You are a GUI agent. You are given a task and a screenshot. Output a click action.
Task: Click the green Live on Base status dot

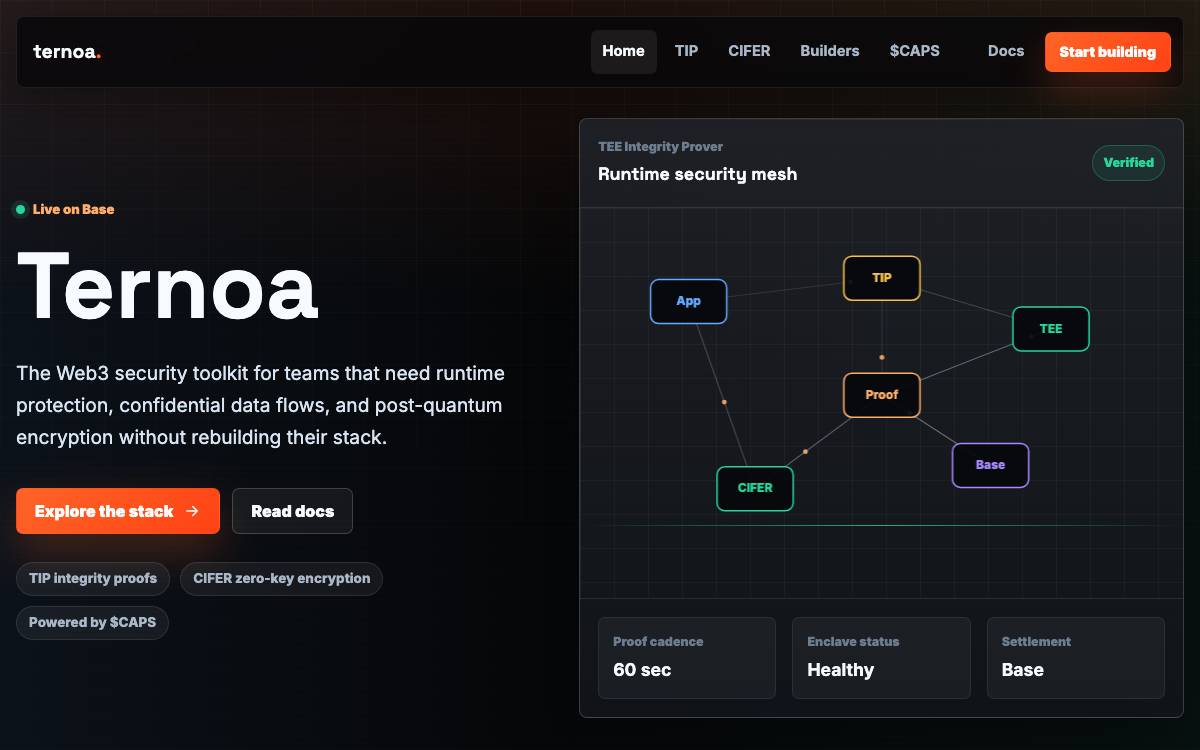(x=20, y=209)
